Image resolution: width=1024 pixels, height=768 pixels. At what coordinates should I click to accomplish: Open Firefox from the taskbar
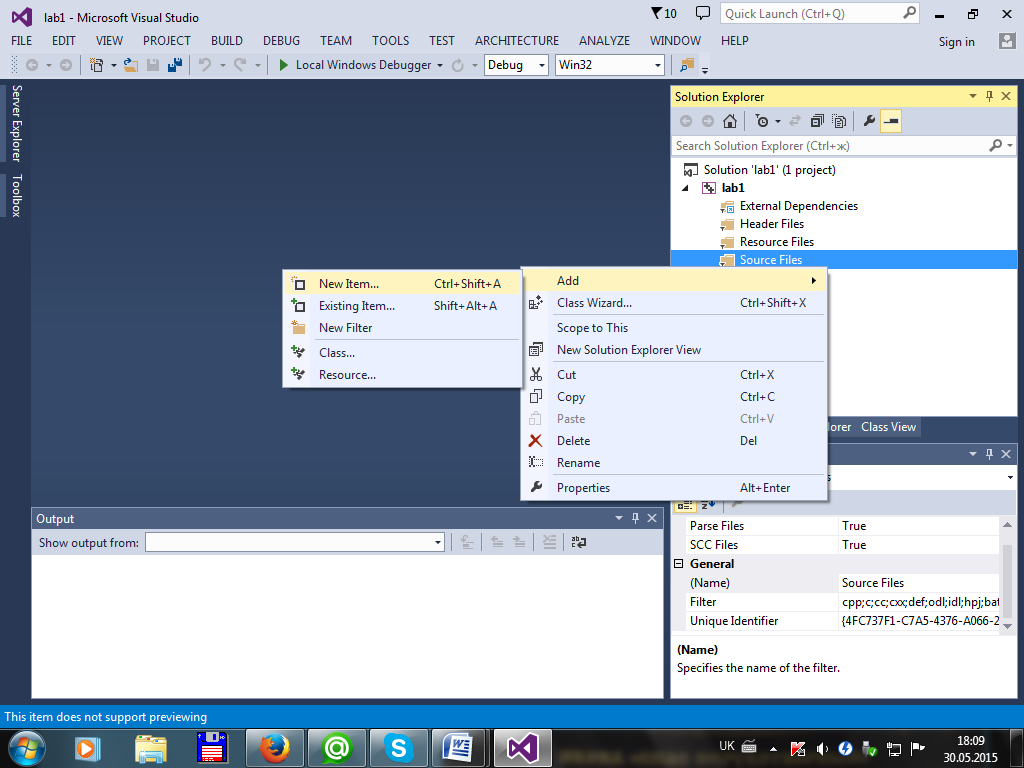(275, 748)
